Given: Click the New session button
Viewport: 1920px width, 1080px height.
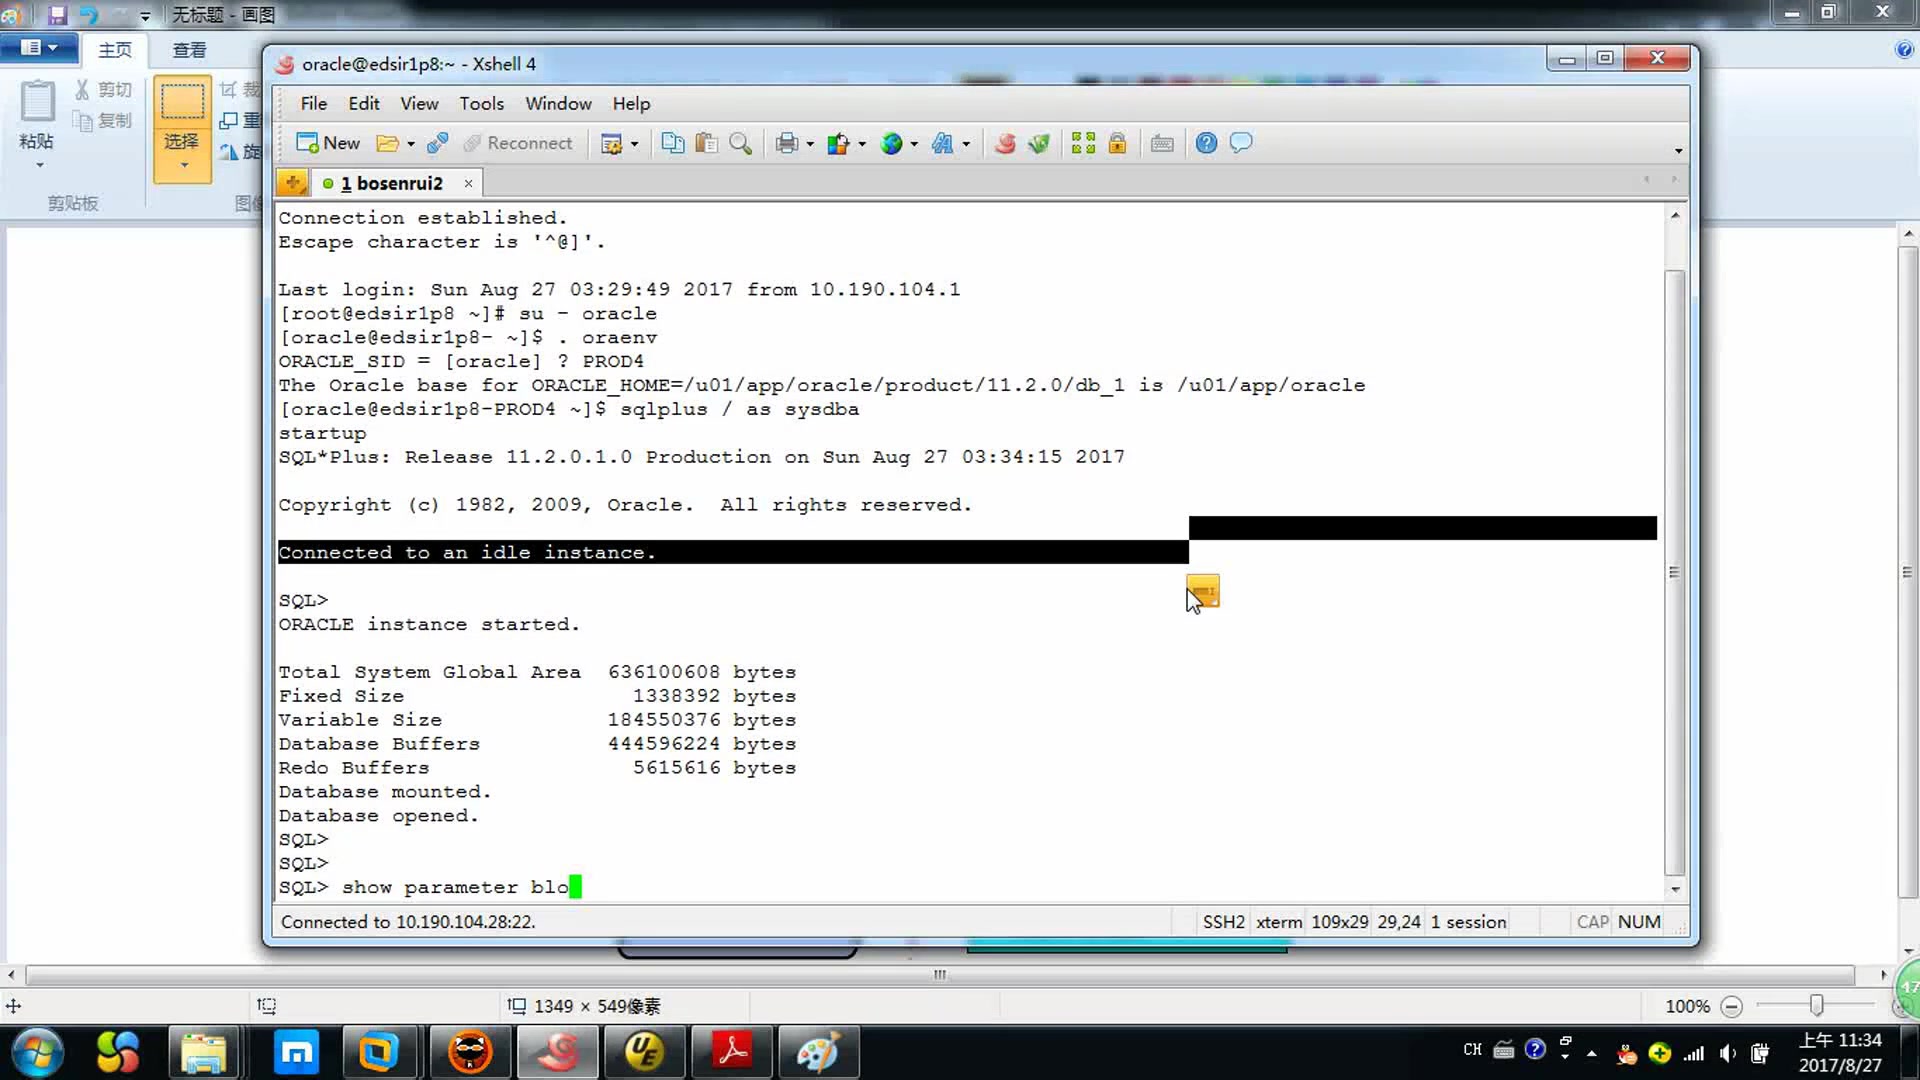Looking at the screenshot, I should (328, 143).
